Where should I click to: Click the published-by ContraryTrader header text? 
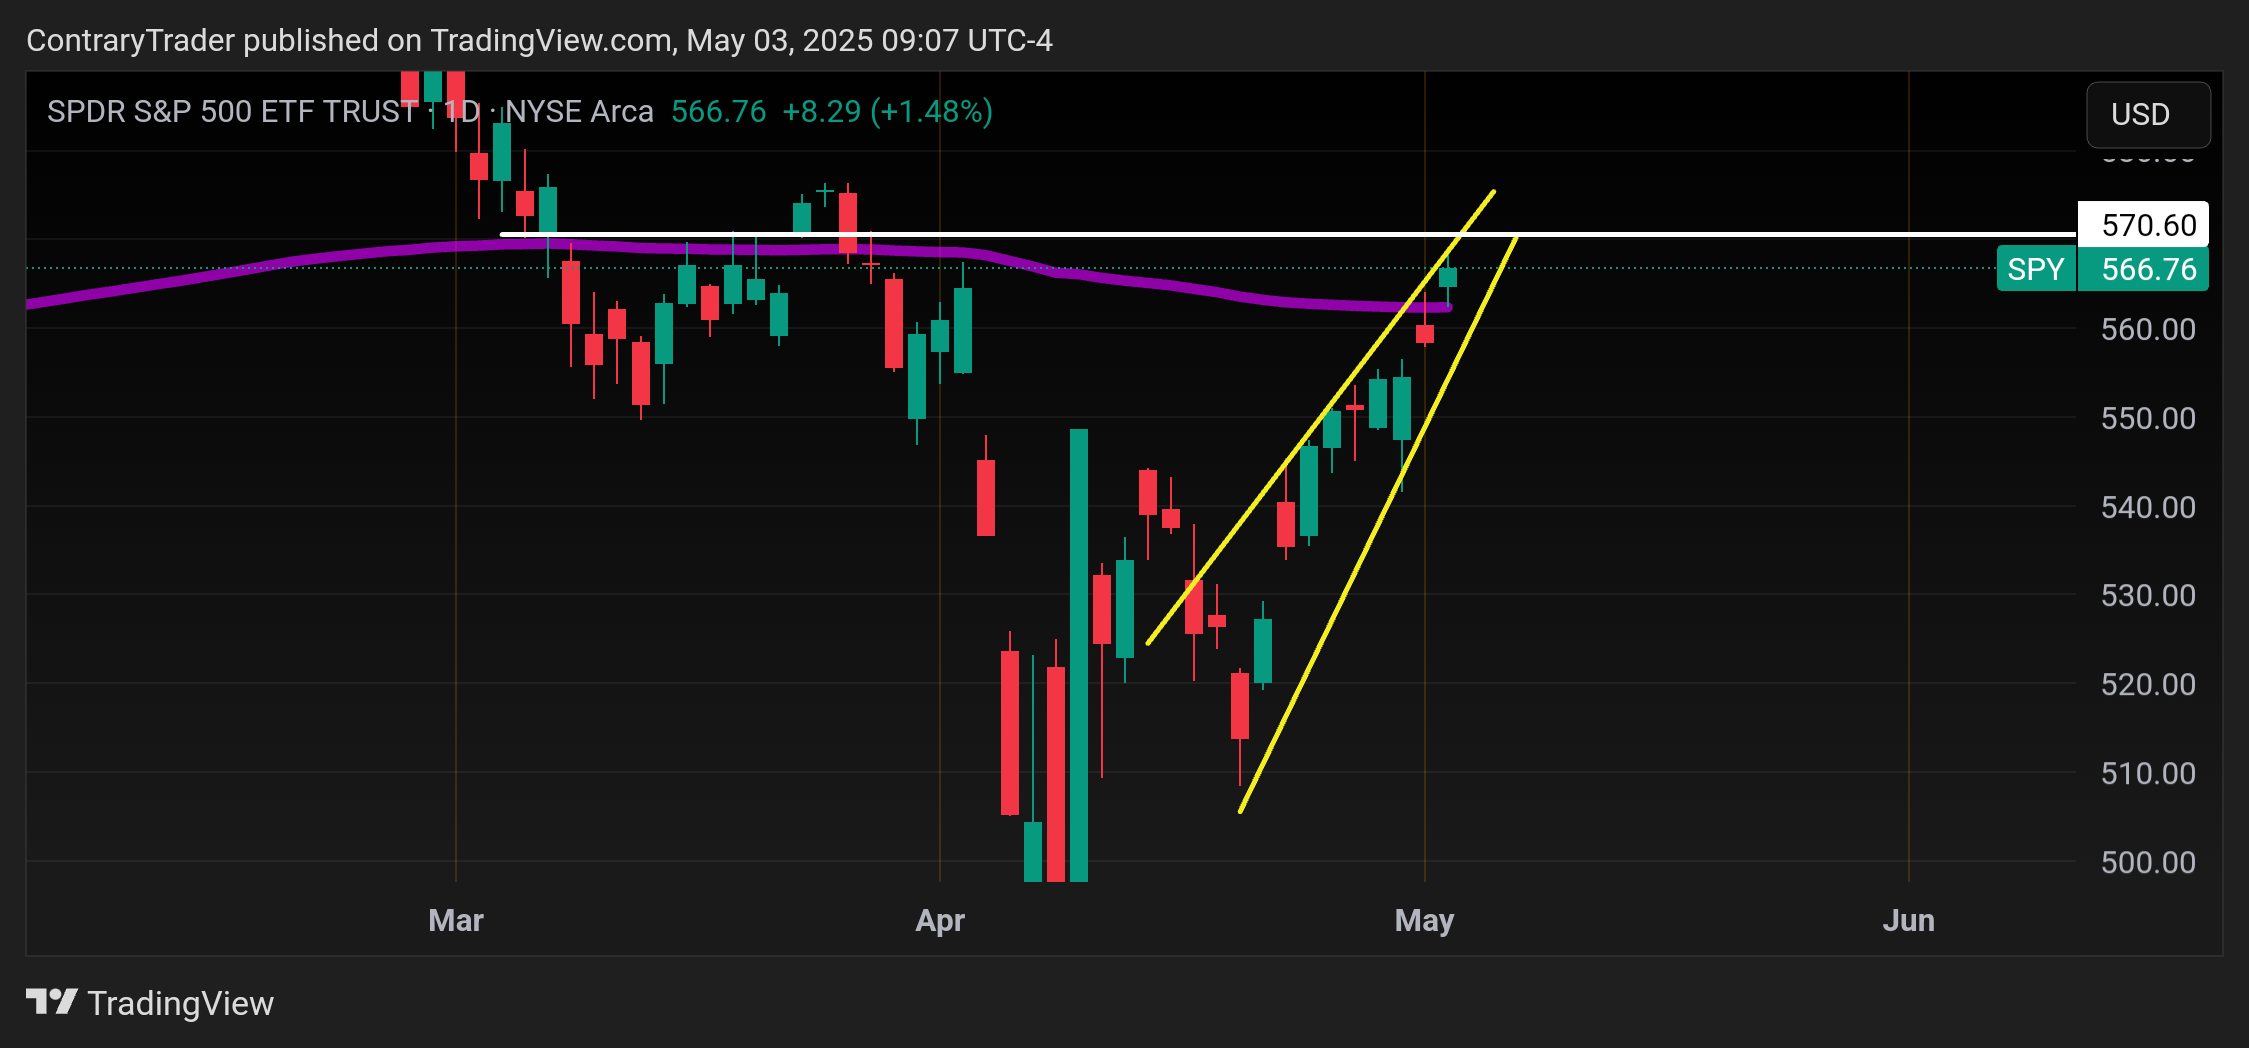pos(539,40)
